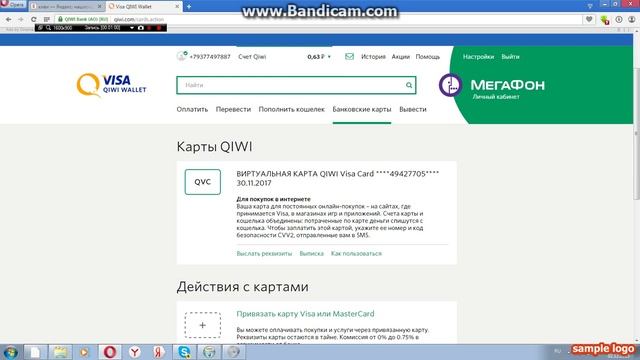
Task: Open Настройки in the green header
Action: (x=478, y=57)
